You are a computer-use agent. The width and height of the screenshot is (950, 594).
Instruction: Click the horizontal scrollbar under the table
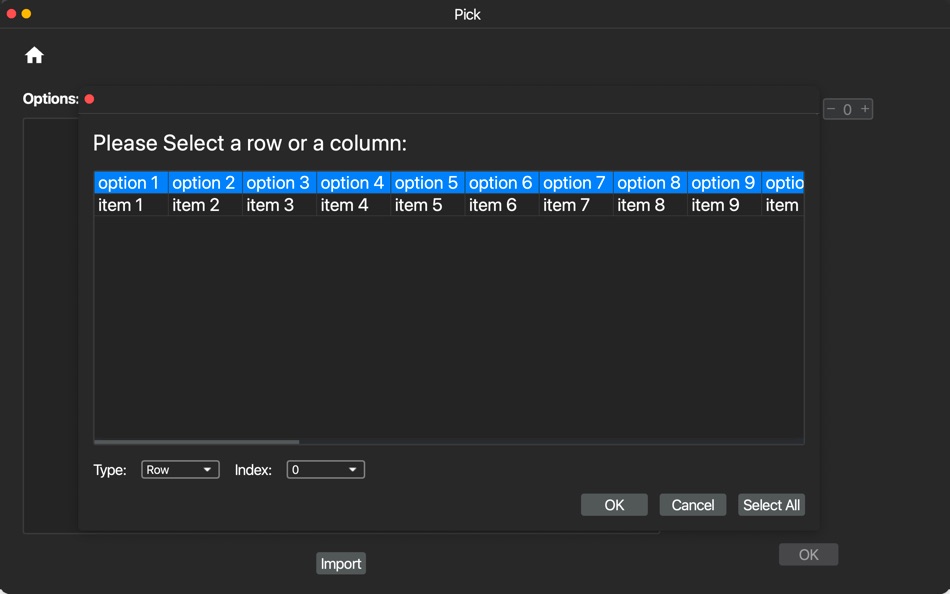[x=196, y=441]
